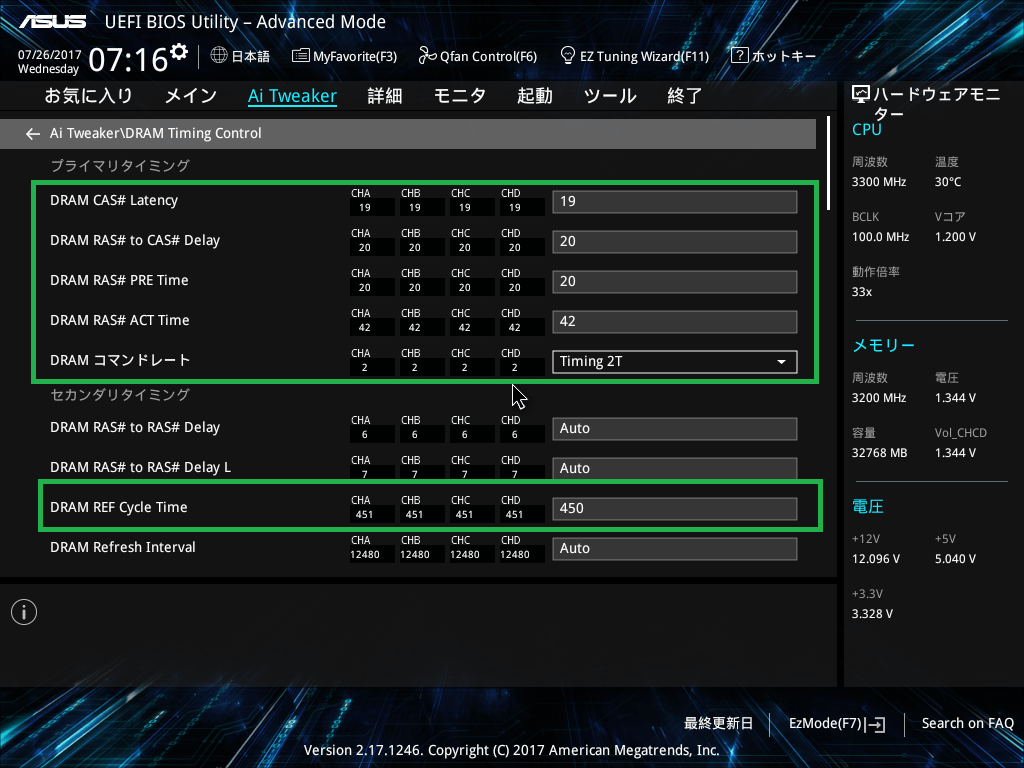The height and width of the screenshot is (768, 1024).
Task: Click the EZ Tuning Wizard lightbulb icon
Action: [568, 56]
